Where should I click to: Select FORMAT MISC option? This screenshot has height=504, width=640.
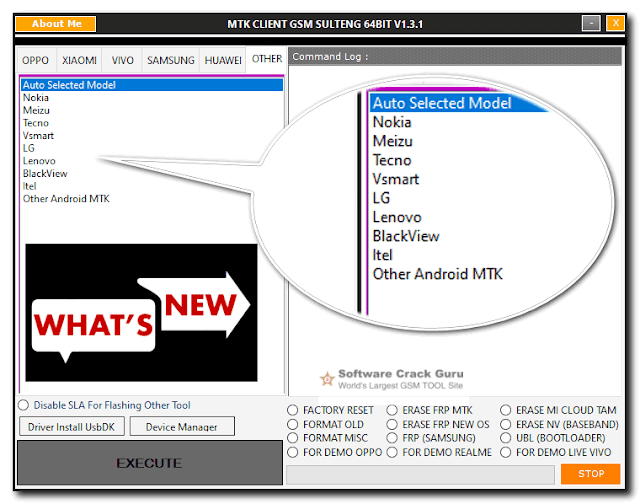pyautogui.click(x=327, y=438)
